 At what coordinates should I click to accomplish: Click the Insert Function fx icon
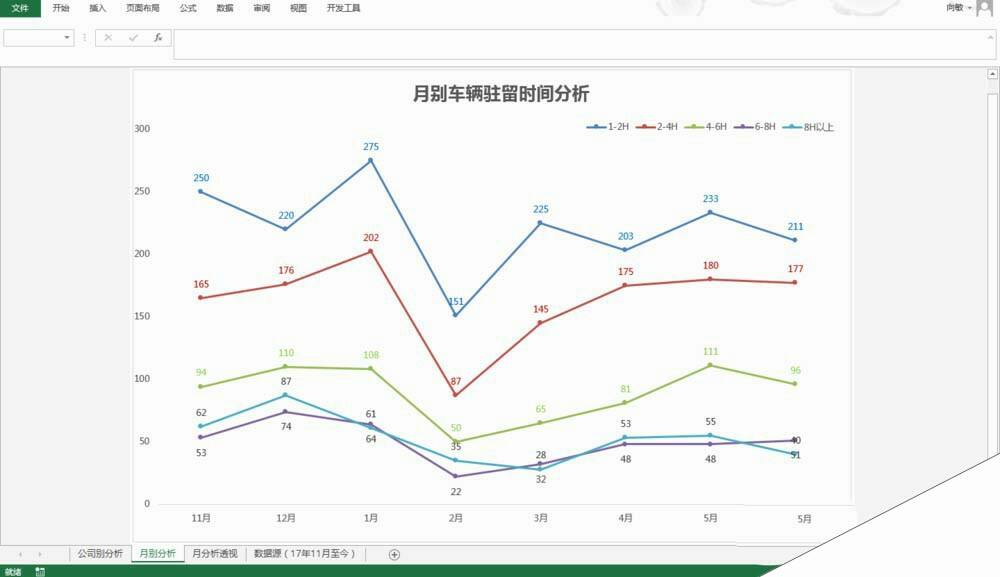(x=160, y=38)
